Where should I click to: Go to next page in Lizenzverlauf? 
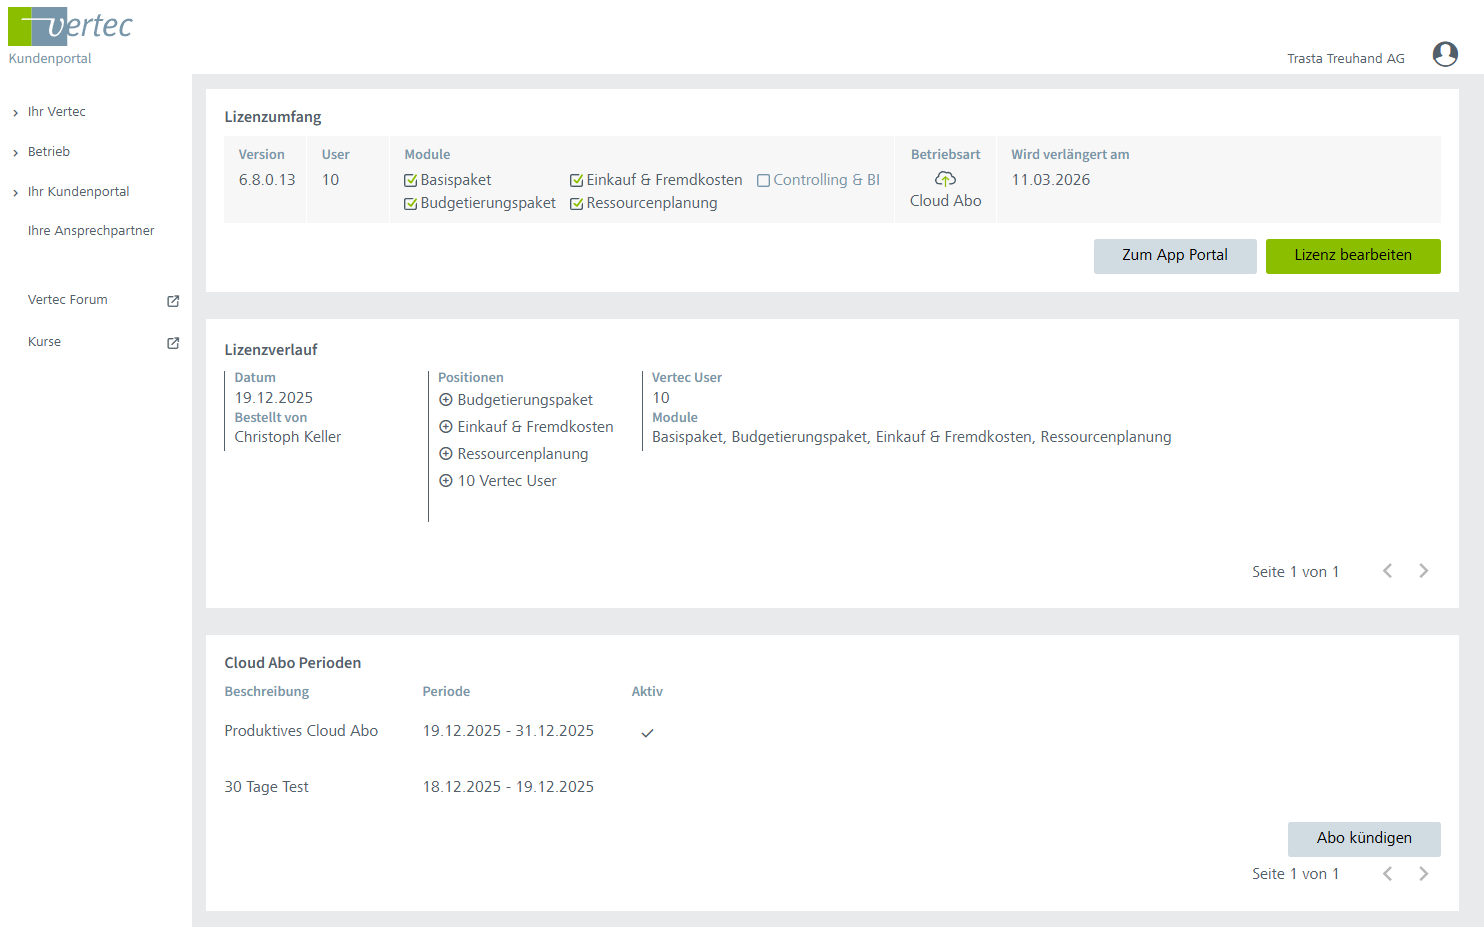pyautogui.click(x=1423, y=571)
